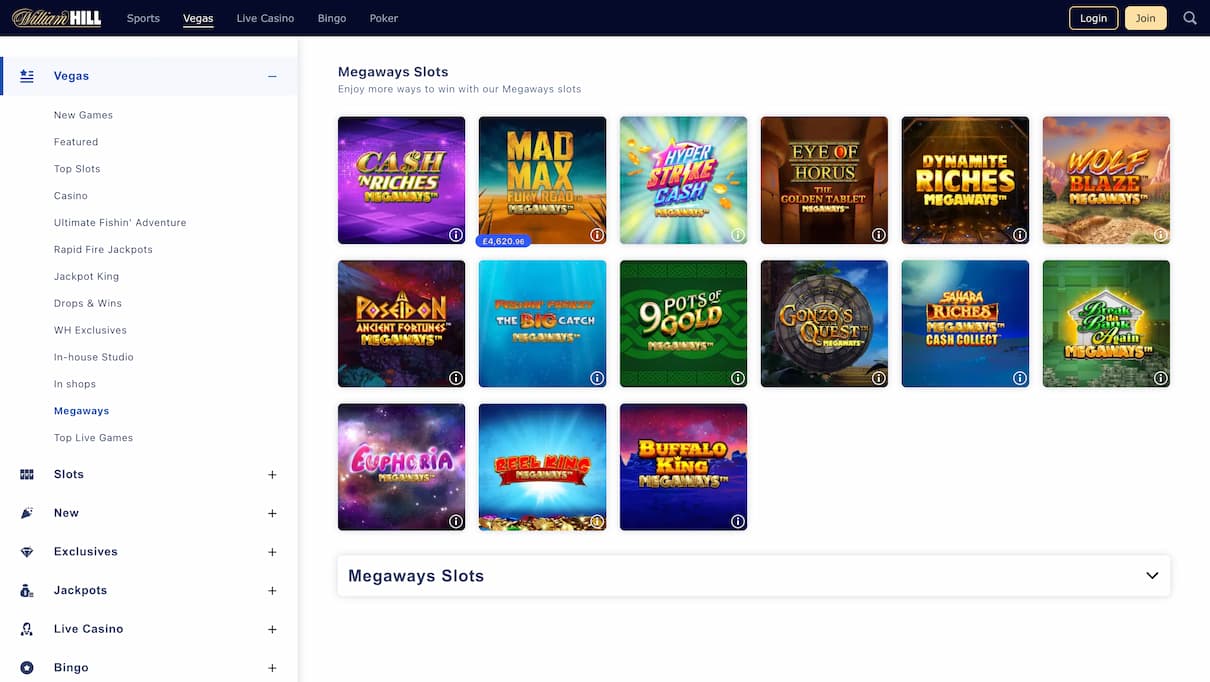Click the Exclusives diamond icon

click(27, 552)
